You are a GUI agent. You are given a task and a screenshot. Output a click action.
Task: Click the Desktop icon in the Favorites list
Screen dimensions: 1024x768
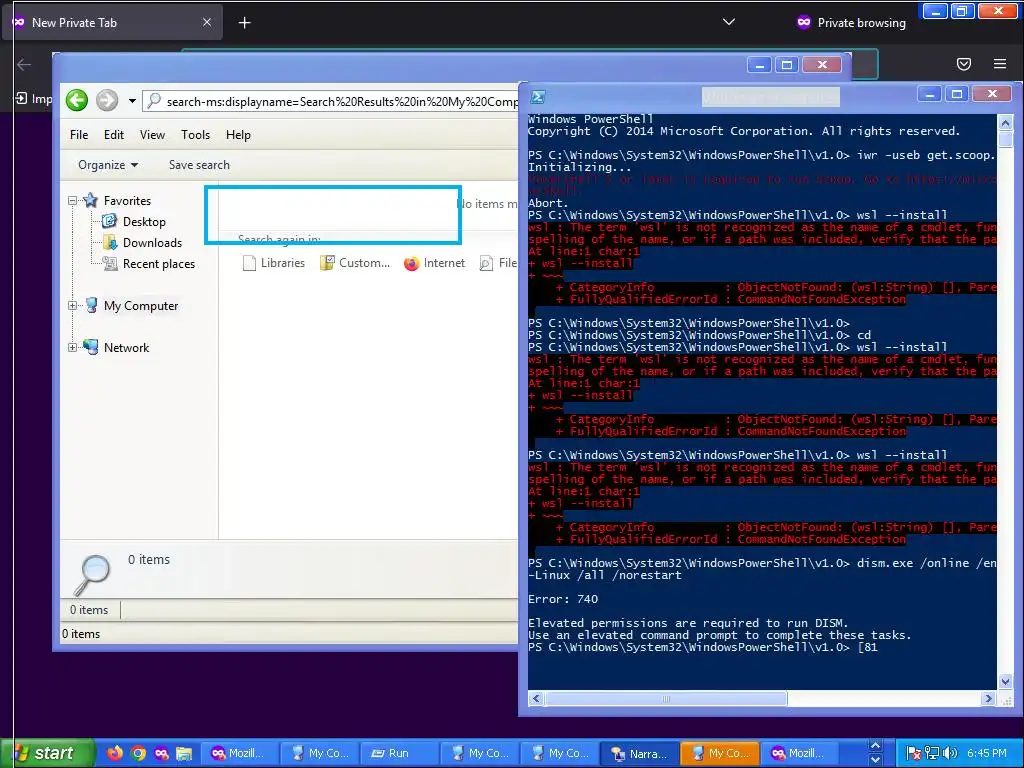click(x=110, y=221)
